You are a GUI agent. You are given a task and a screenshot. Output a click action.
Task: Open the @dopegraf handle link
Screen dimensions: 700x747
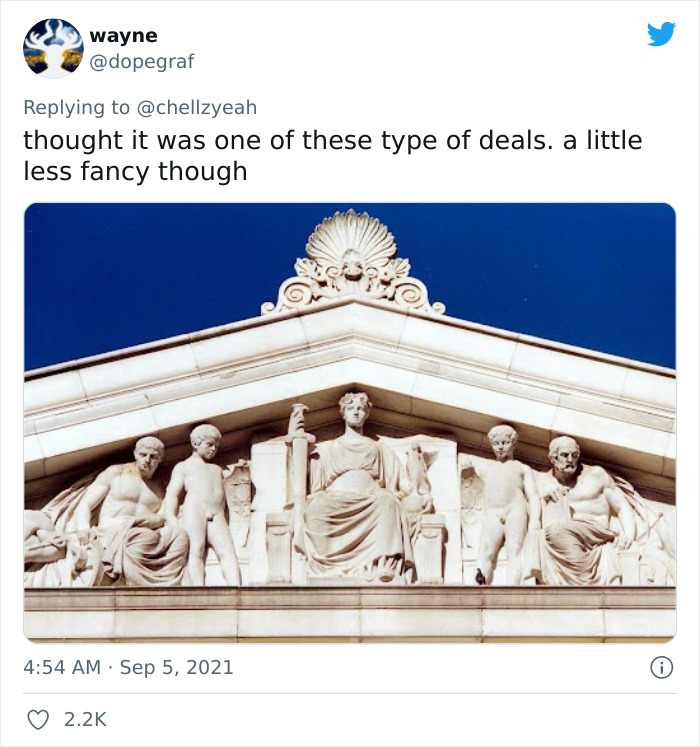[x=142, y=61]
